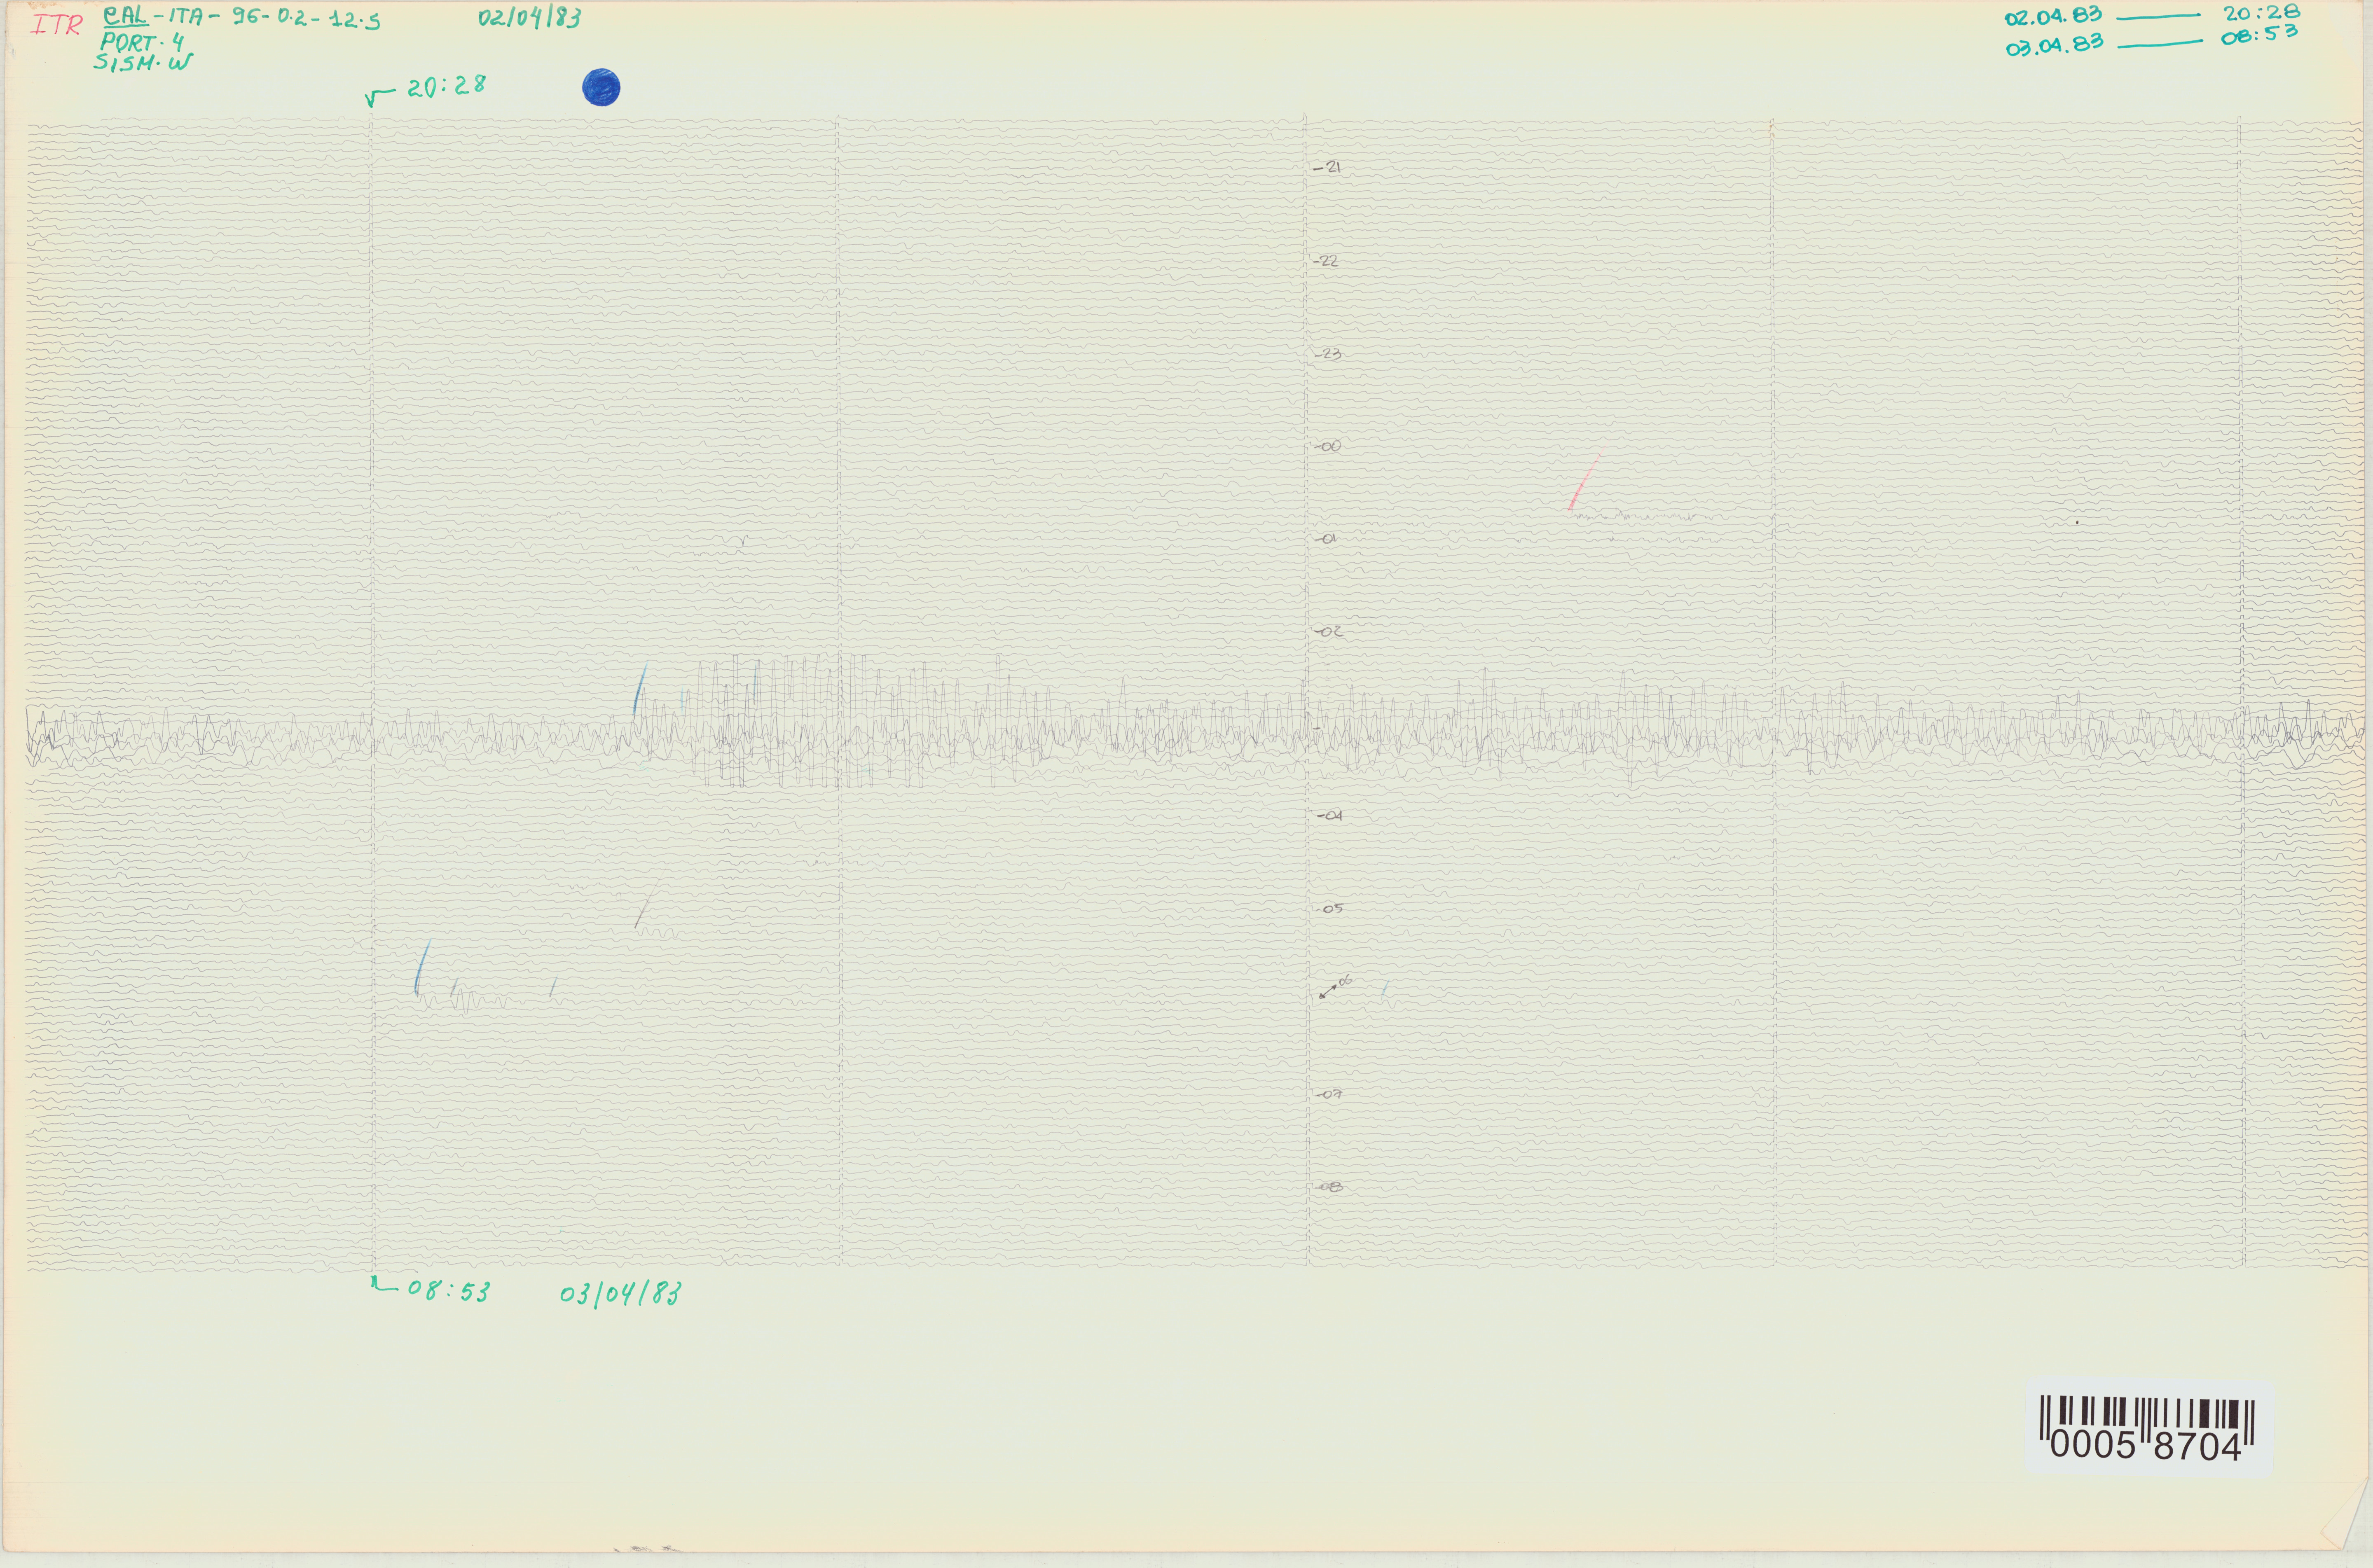Click the "-07" hour label
2373x1568 pixels.
click(1330, 1095)
